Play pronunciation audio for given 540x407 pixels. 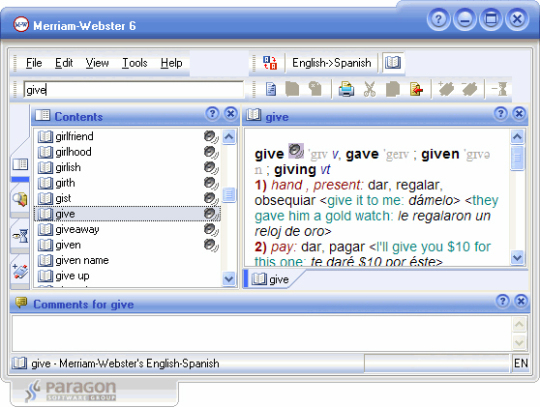pos(210,245)
